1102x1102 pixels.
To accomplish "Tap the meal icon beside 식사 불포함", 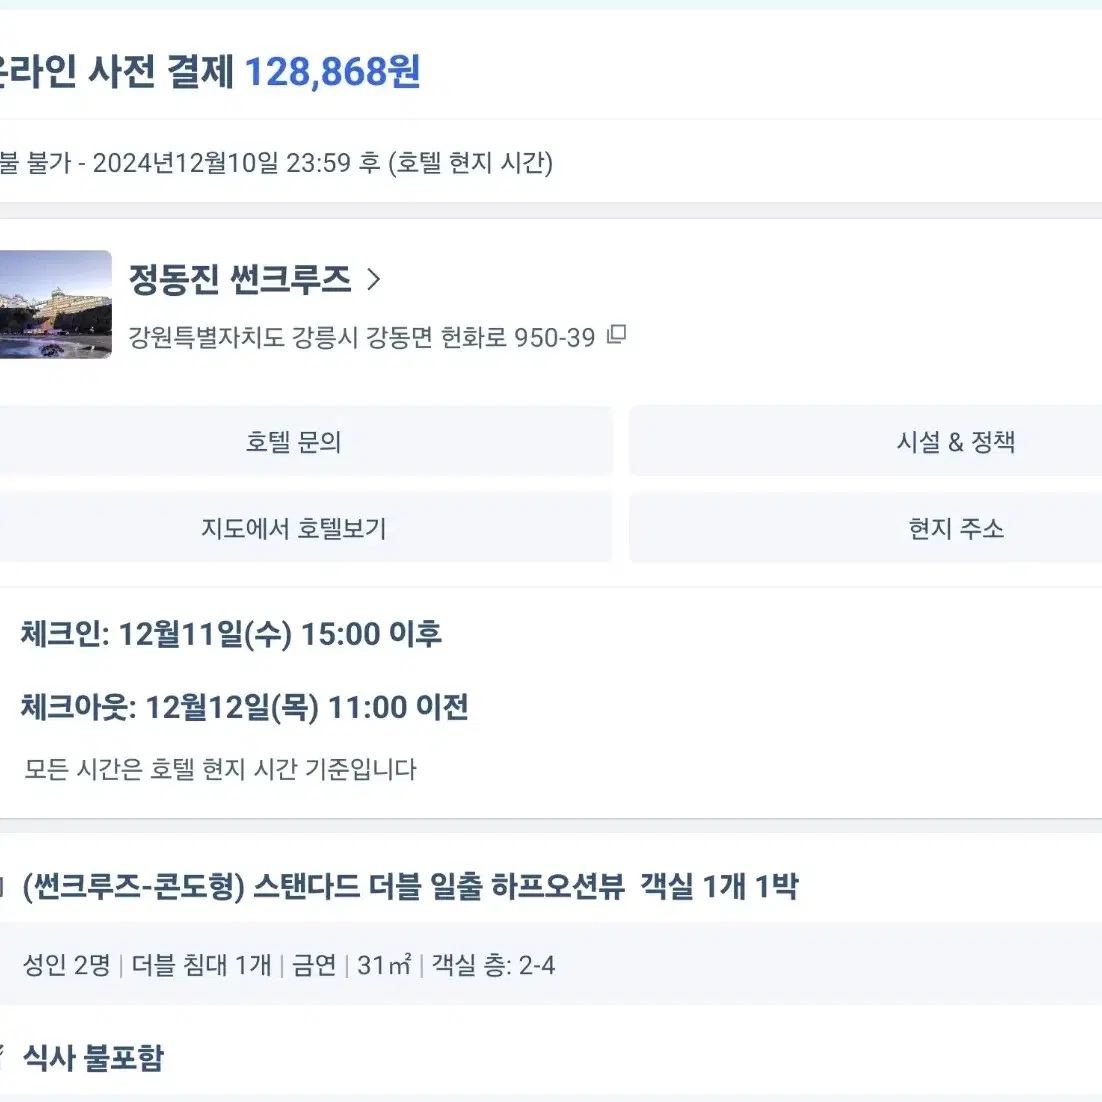I will click(x=2, y=1055).
